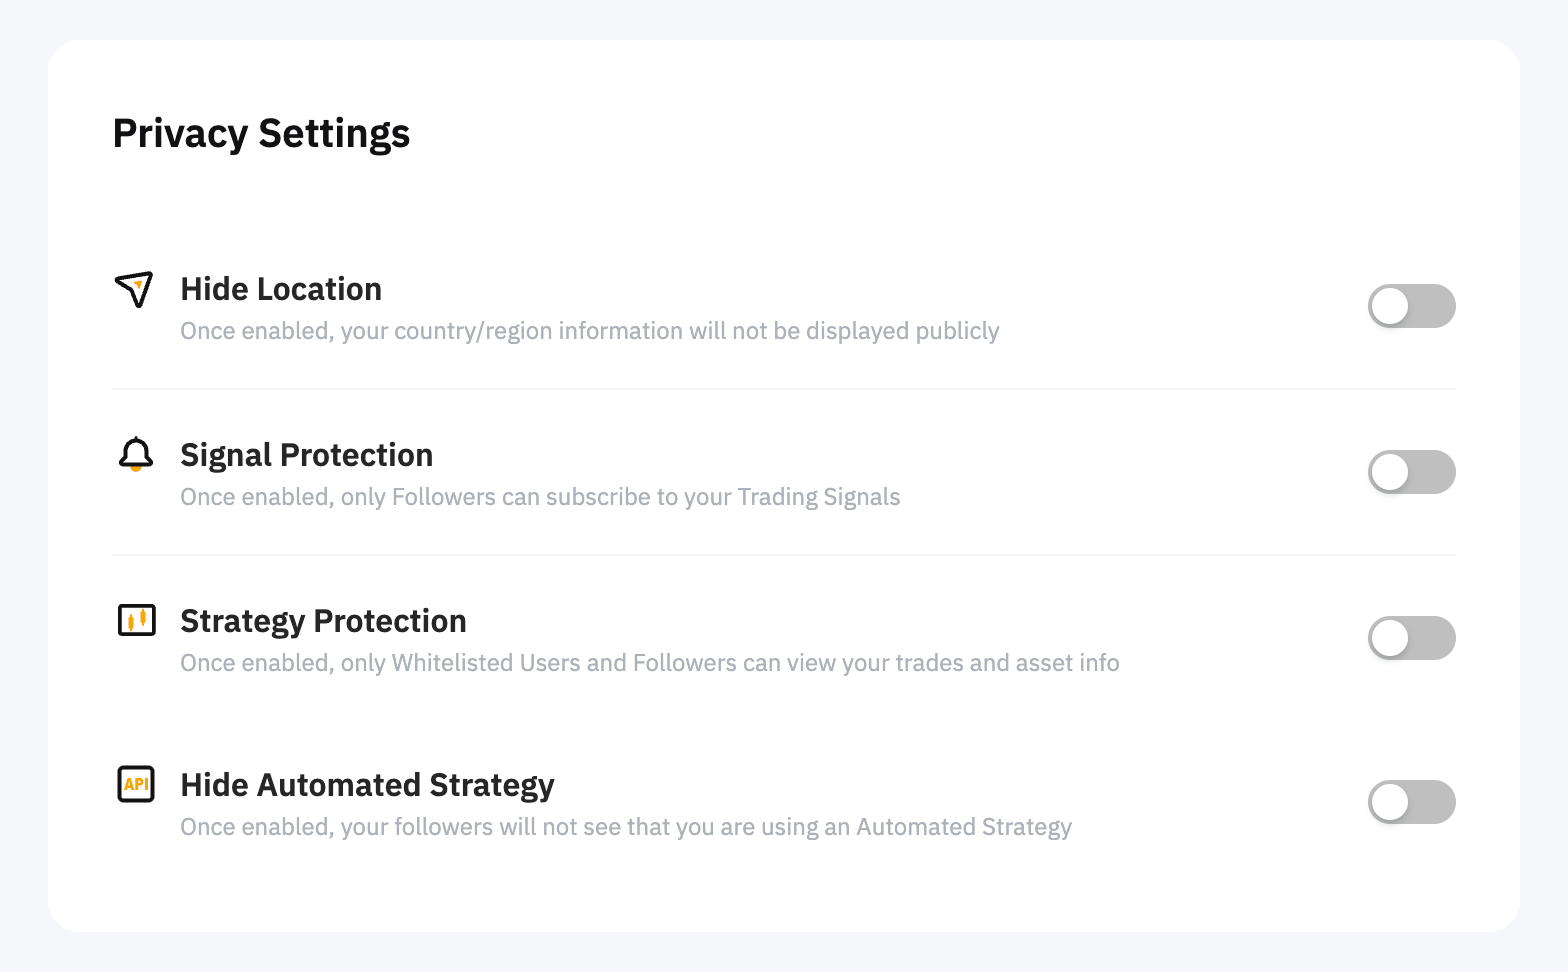Click the Whitelisted Users and Followers description

point(649,663)
